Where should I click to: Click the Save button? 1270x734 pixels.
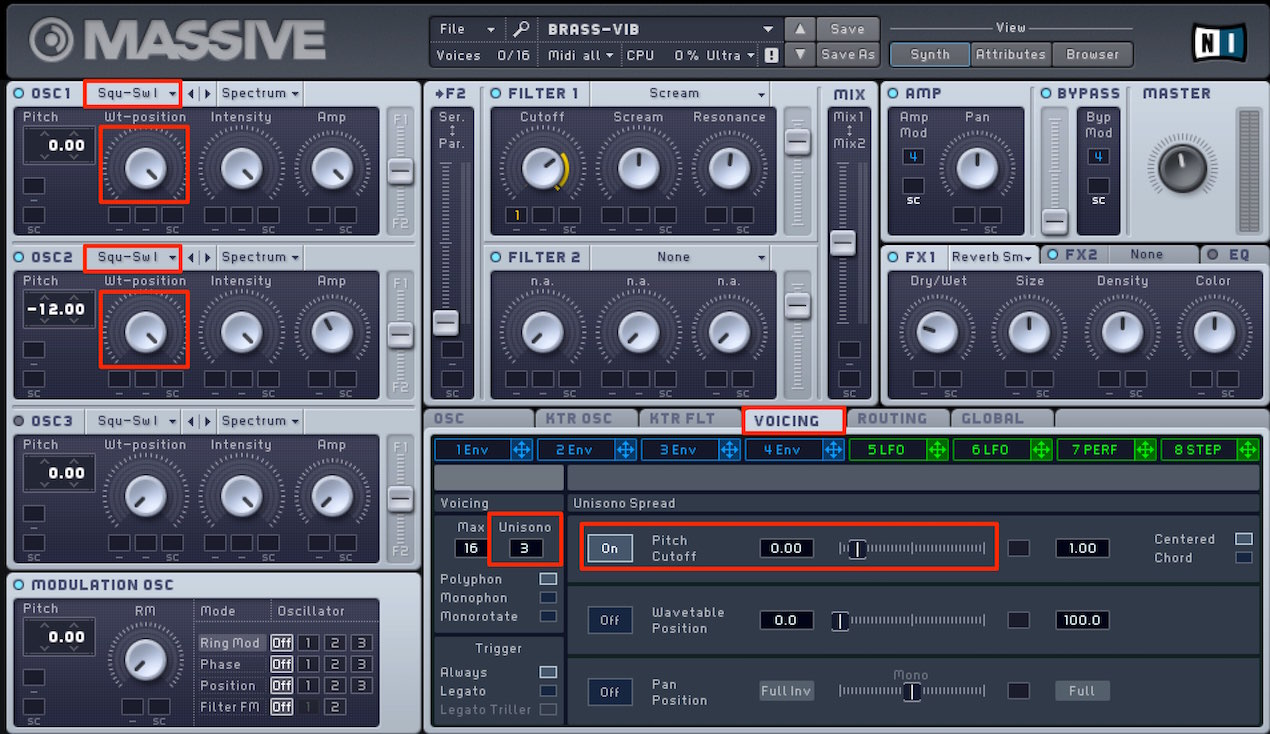tap(848, 29)
